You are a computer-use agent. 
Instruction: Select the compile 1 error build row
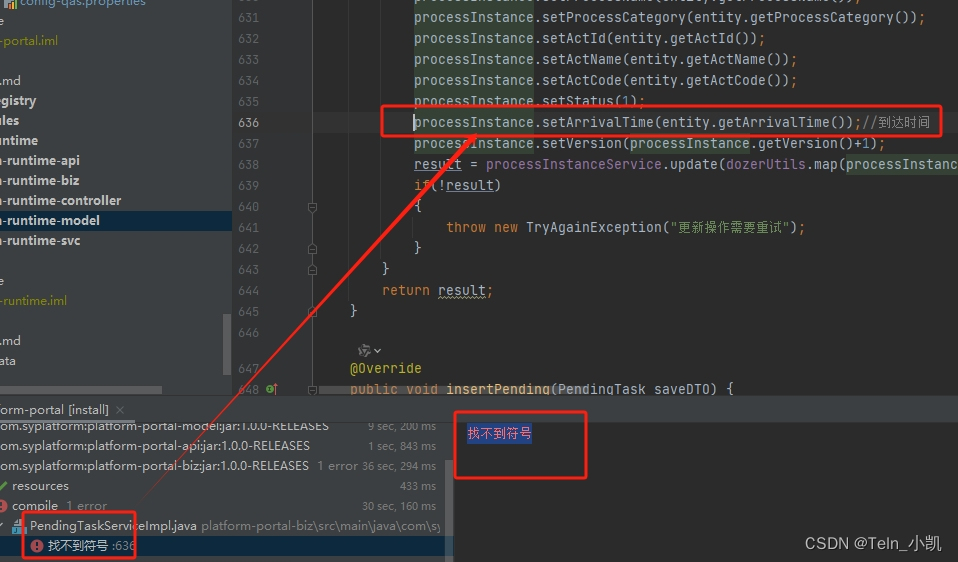[221, 506]
